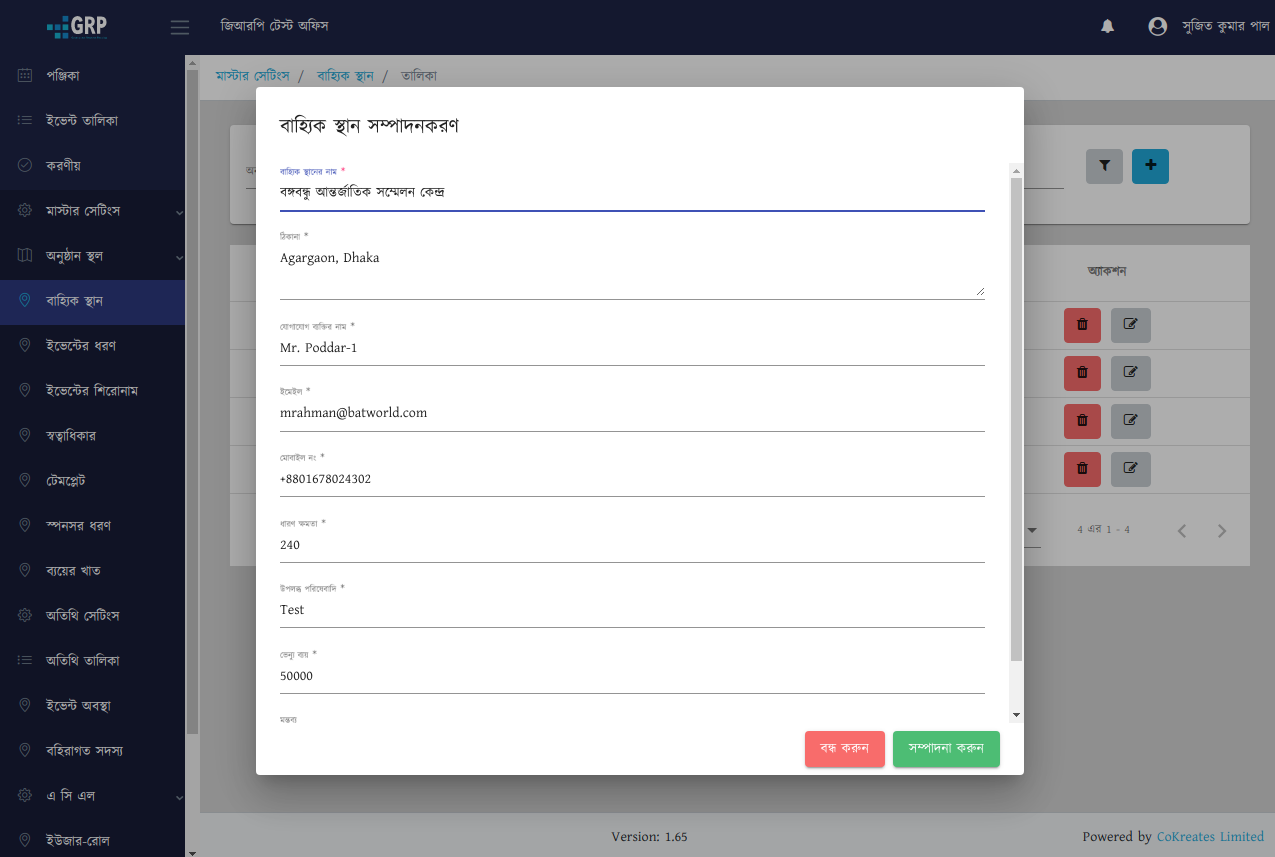This screenshot has width=1275, height=857.
Task: Click the করণীয় checkmark icon
Action: point(25,165)
